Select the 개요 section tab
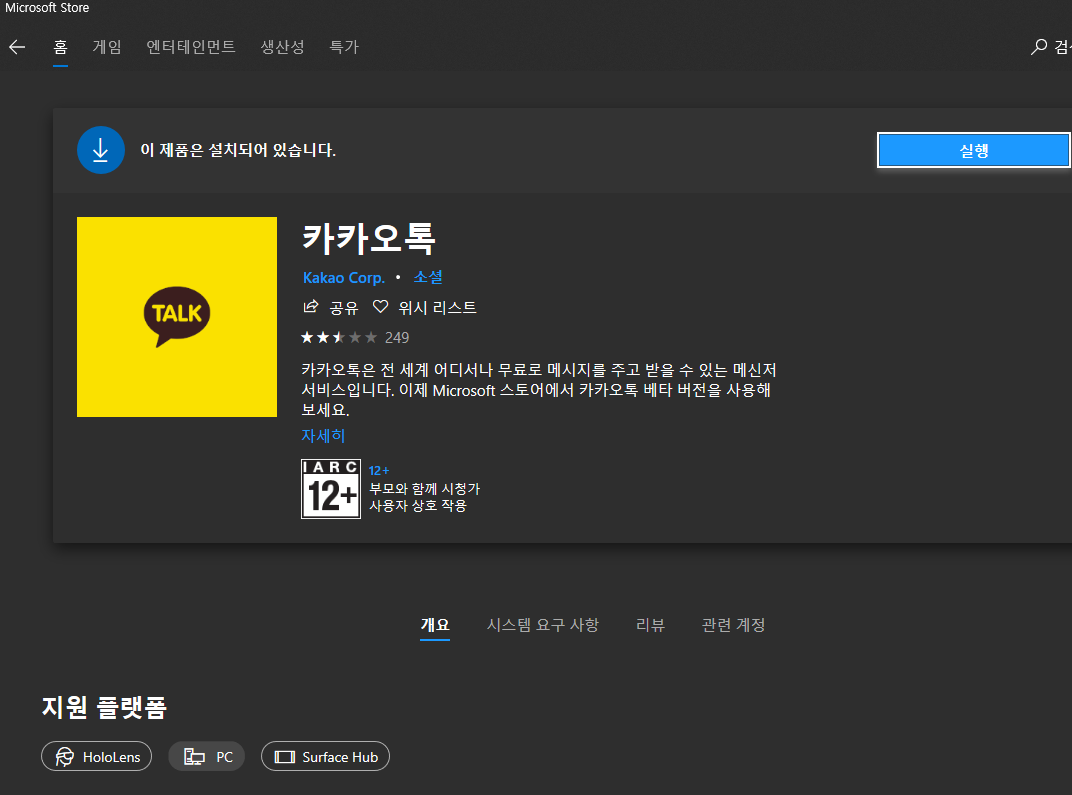This screenshot has height=795, width=1072. (435, 625)
